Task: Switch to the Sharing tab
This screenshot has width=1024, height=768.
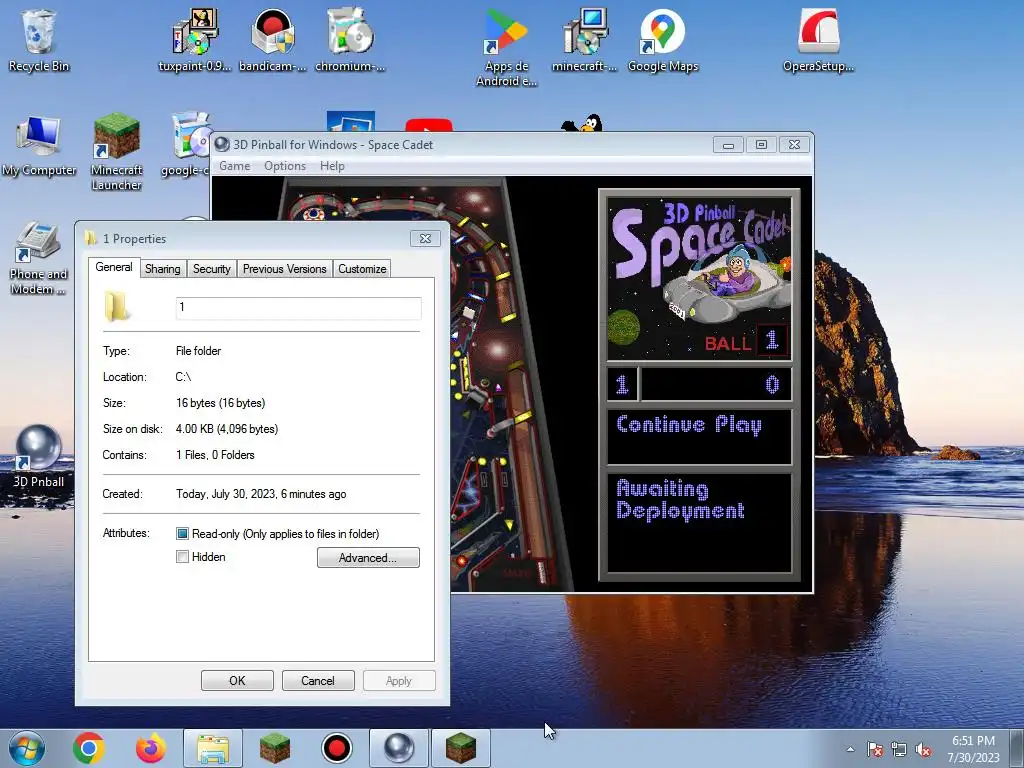Action: (x=163, y=268)
